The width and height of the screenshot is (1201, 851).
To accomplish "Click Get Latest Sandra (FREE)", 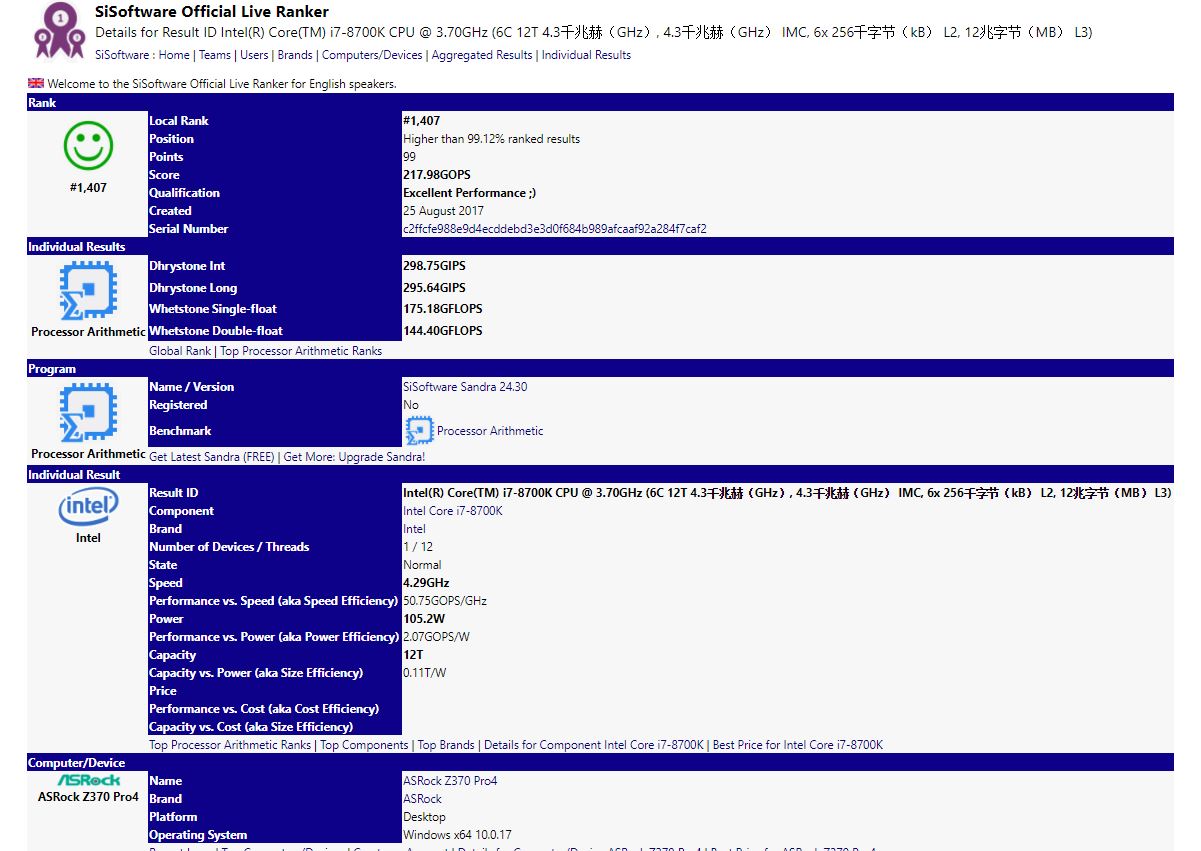I will pyautogui.click(x=211, y=457).
